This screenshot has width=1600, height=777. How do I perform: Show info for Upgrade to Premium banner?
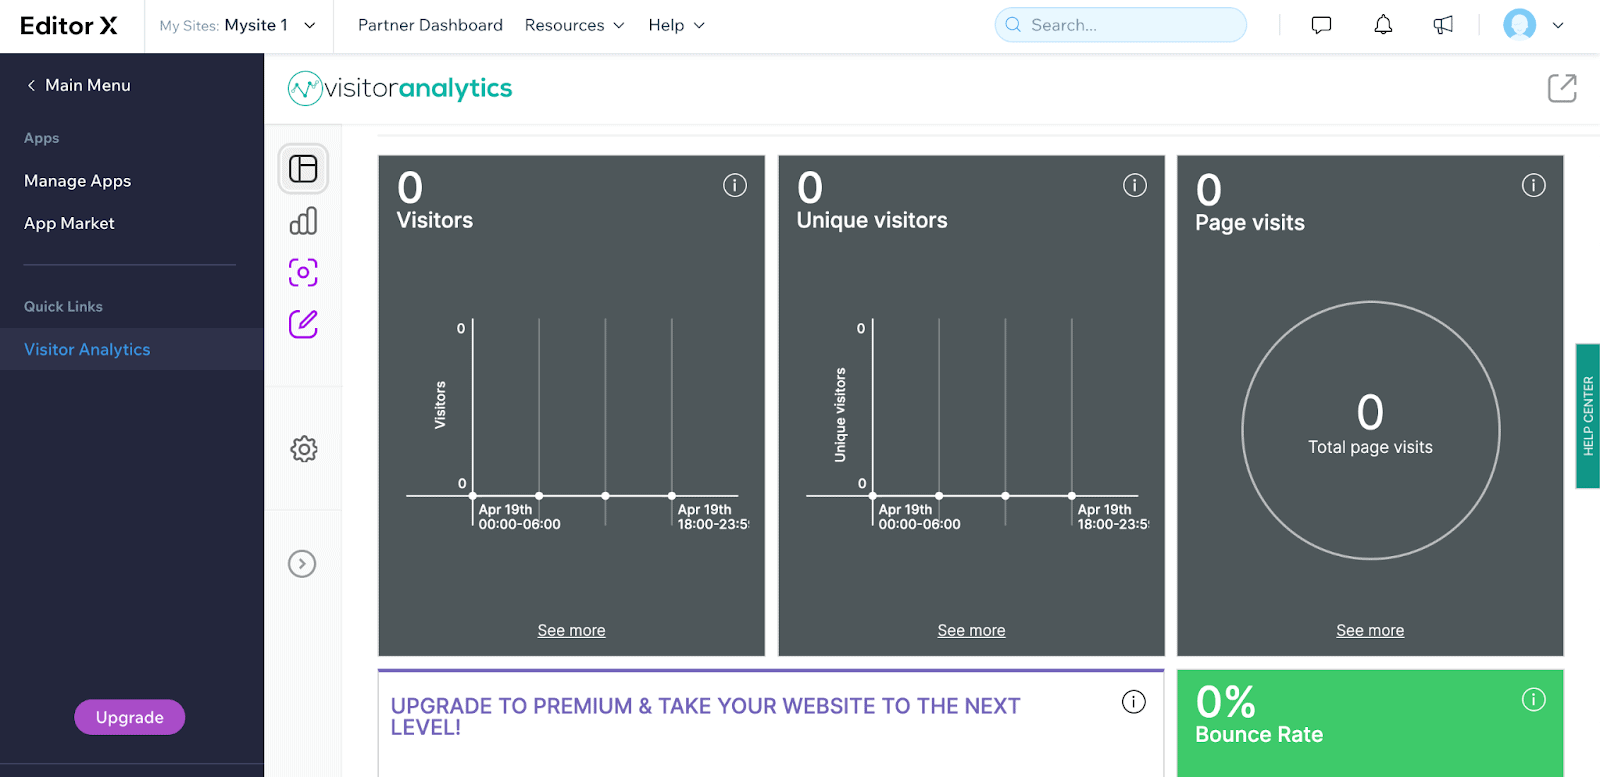(1134, 702)
